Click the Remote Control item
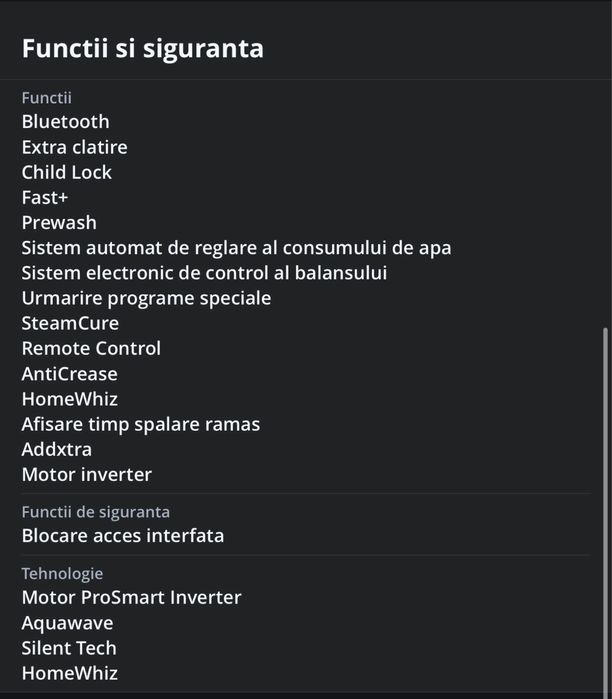The image size is (612, 699). pyautogui.click(x=91, y=348)
